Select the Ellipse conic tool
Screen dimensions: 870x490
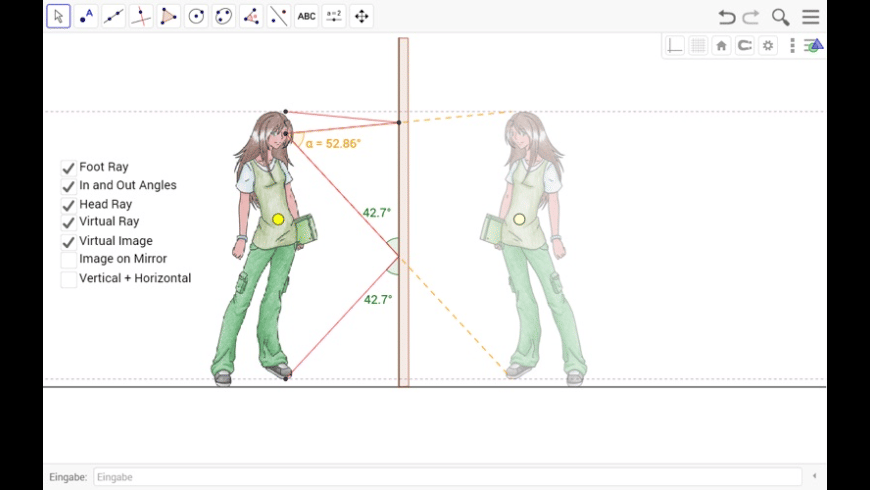pos(224,16)
